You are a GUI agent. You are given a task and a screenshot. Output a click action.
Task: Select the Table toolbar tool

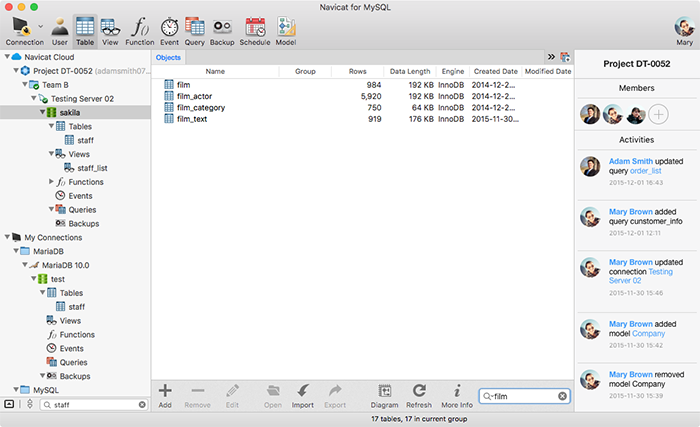pos(85,31)
